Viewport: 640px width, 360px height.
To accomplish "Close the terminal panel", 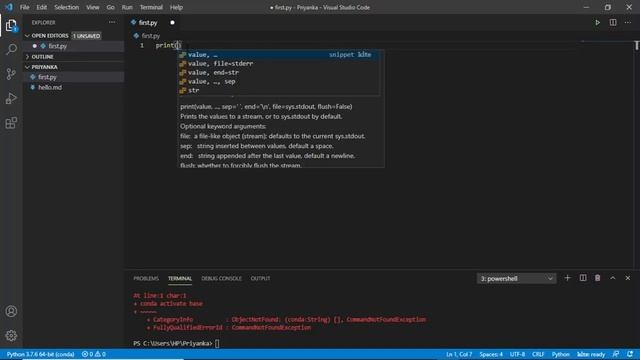I will click(628, 278).
